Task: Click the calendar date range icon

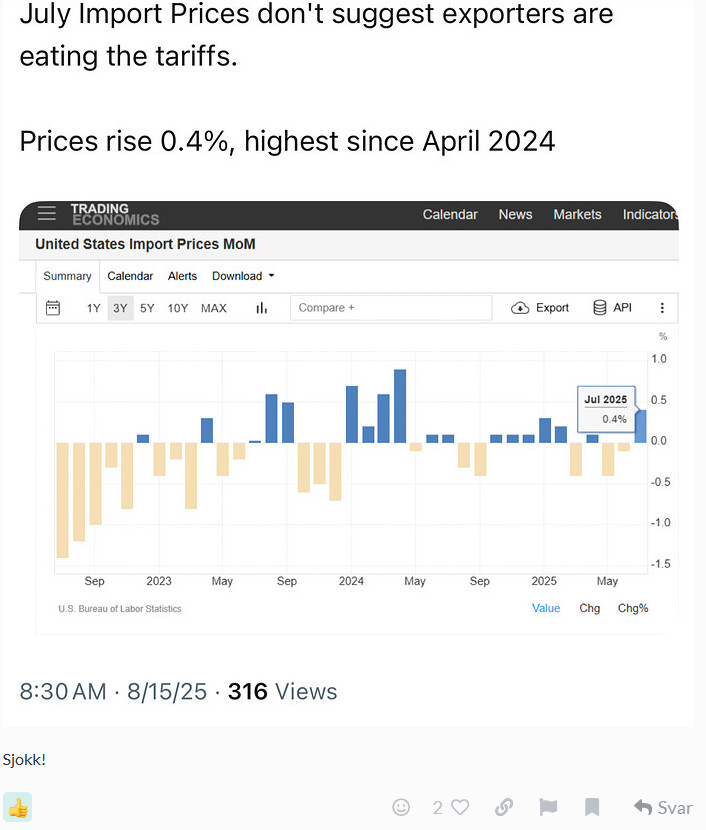Action: pyautogui.click(x=53, y=308)
